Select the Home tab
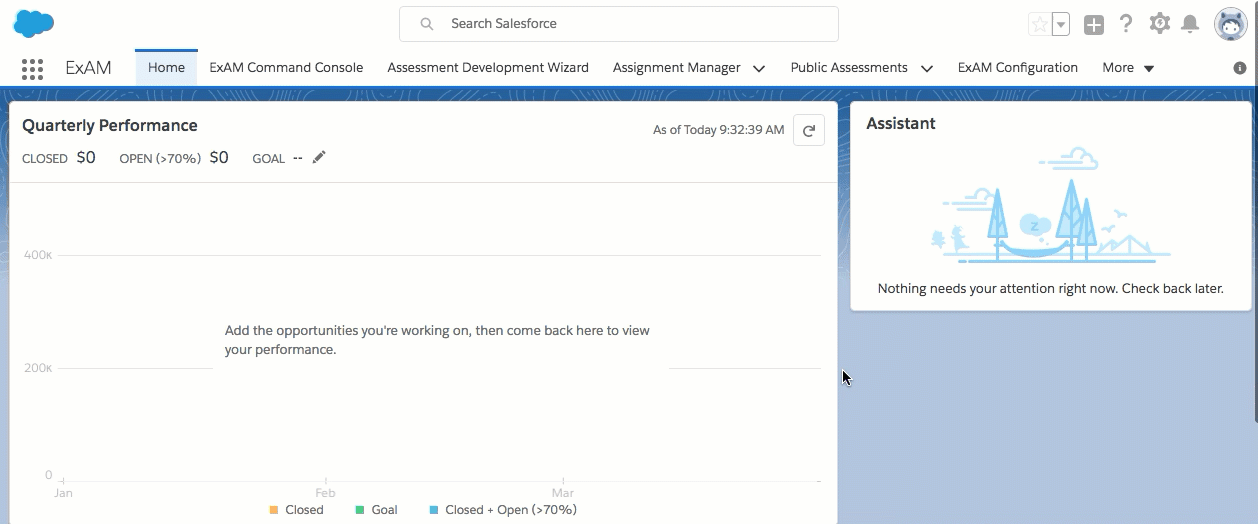Image resolution: width=1258 pixels, height=524 pixels. coord(166,68)
